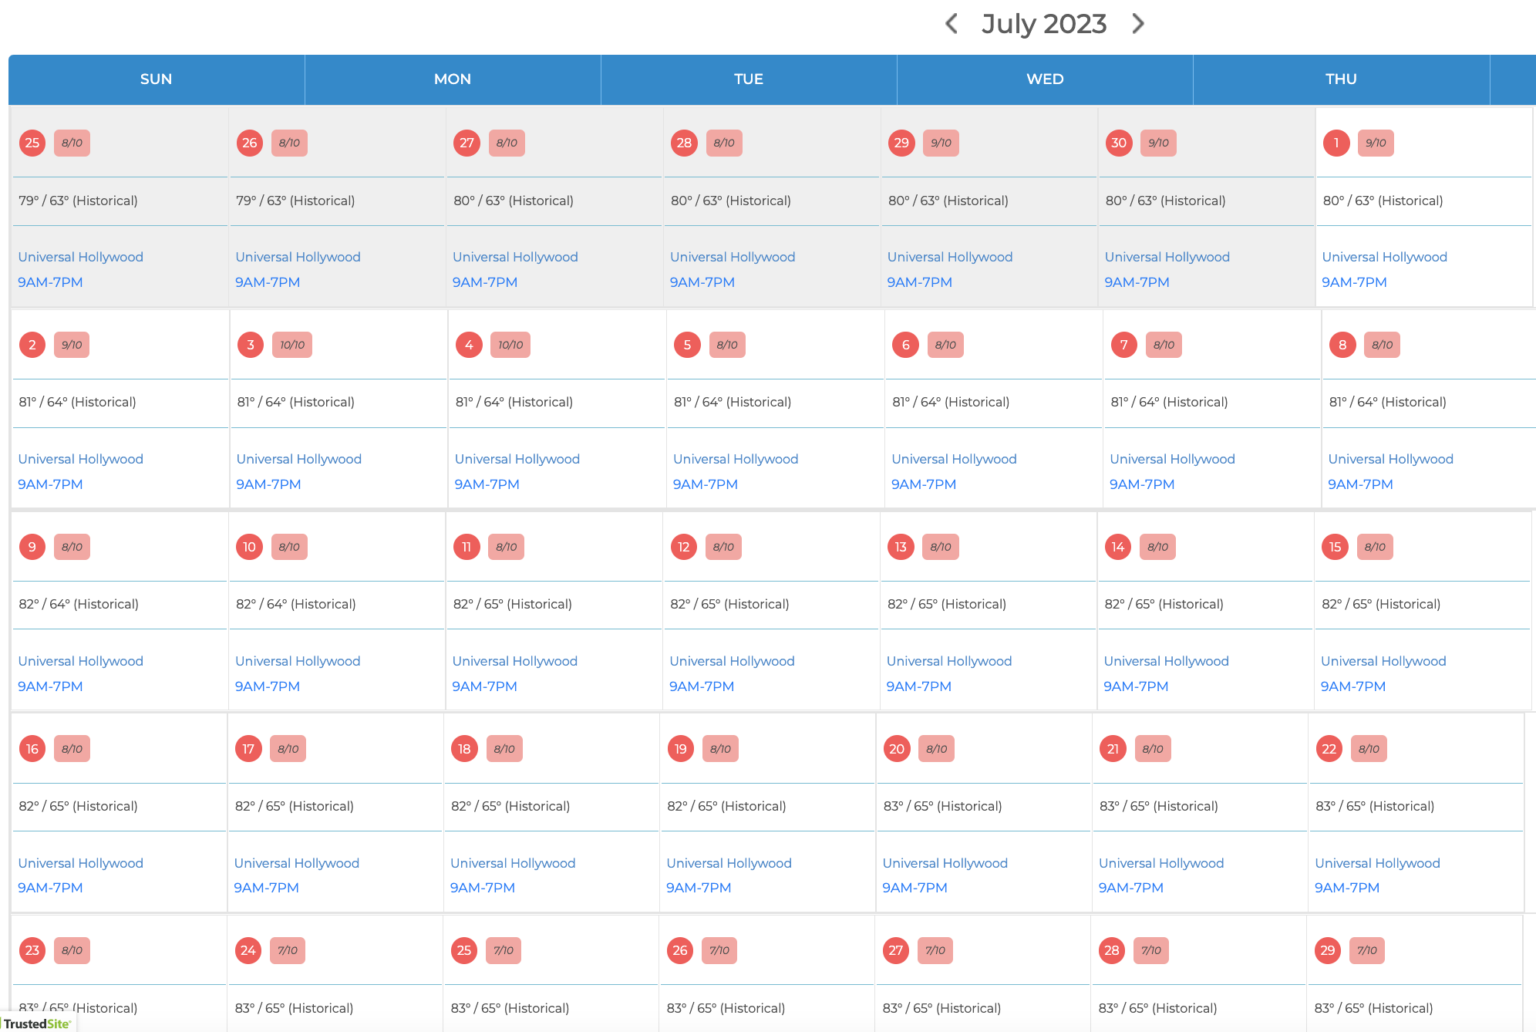Go to the next month arrow
The width and height of the screenshot is (1536, 1032).
[x=1138, y=23]
